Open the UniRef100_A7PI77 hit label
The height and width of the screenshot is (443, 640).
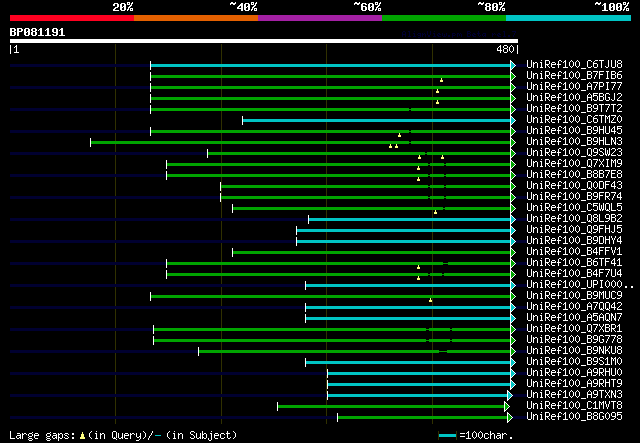point(574,87)
